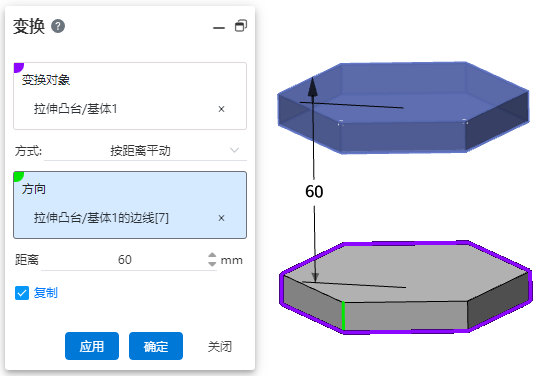This screenshot has width=542, height=376.
Task: Minimize the 变换 dialog panel
Action: point(219,28)
